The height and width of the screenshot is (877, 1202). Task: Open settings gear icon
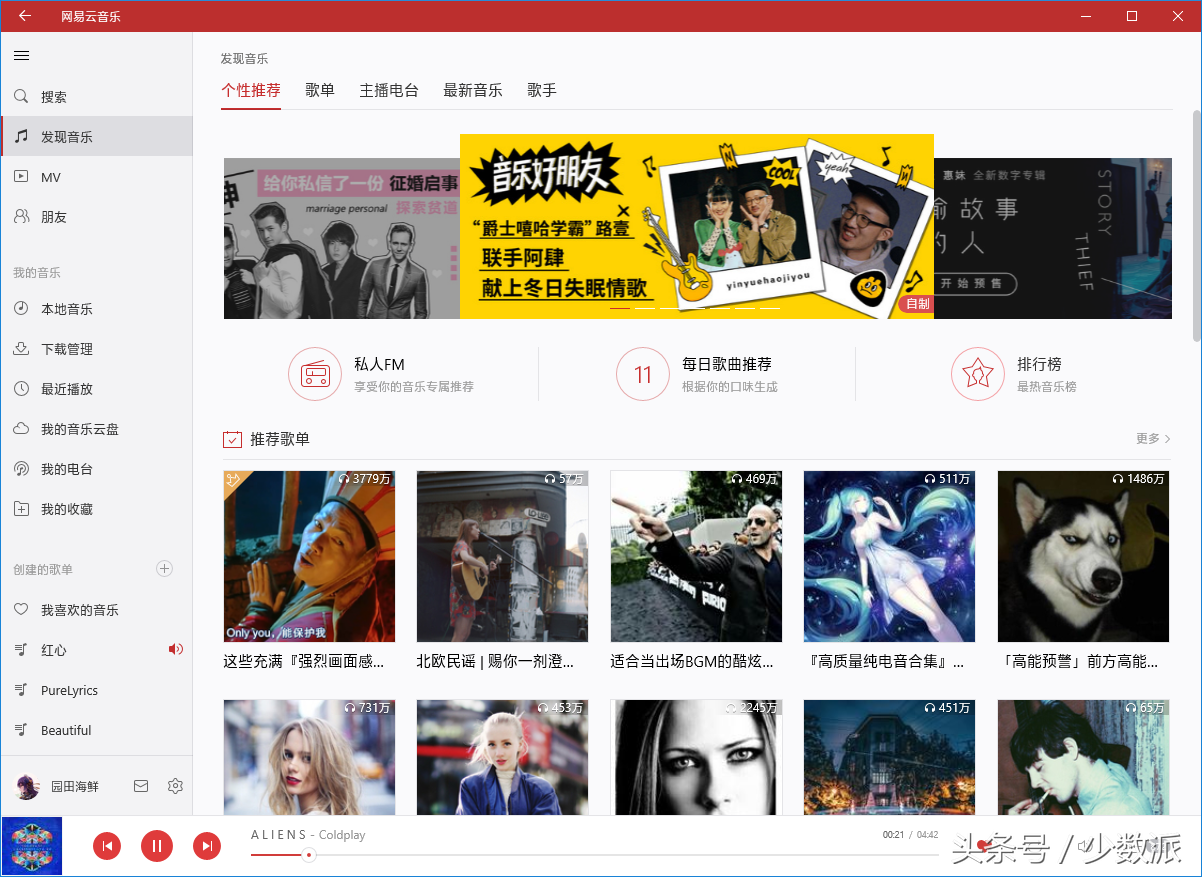click(x=175, y=786)
